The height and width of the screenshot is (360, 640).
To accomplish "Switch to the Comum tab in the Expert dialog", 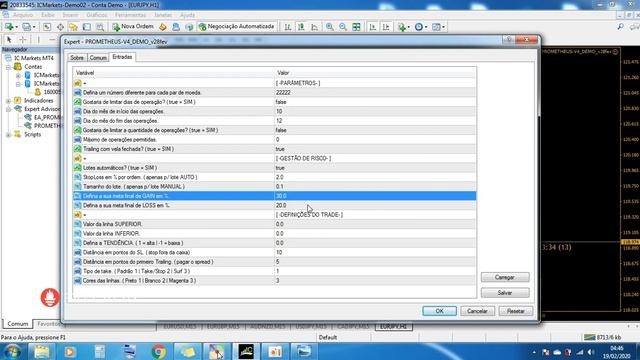I will click(98, 58).
